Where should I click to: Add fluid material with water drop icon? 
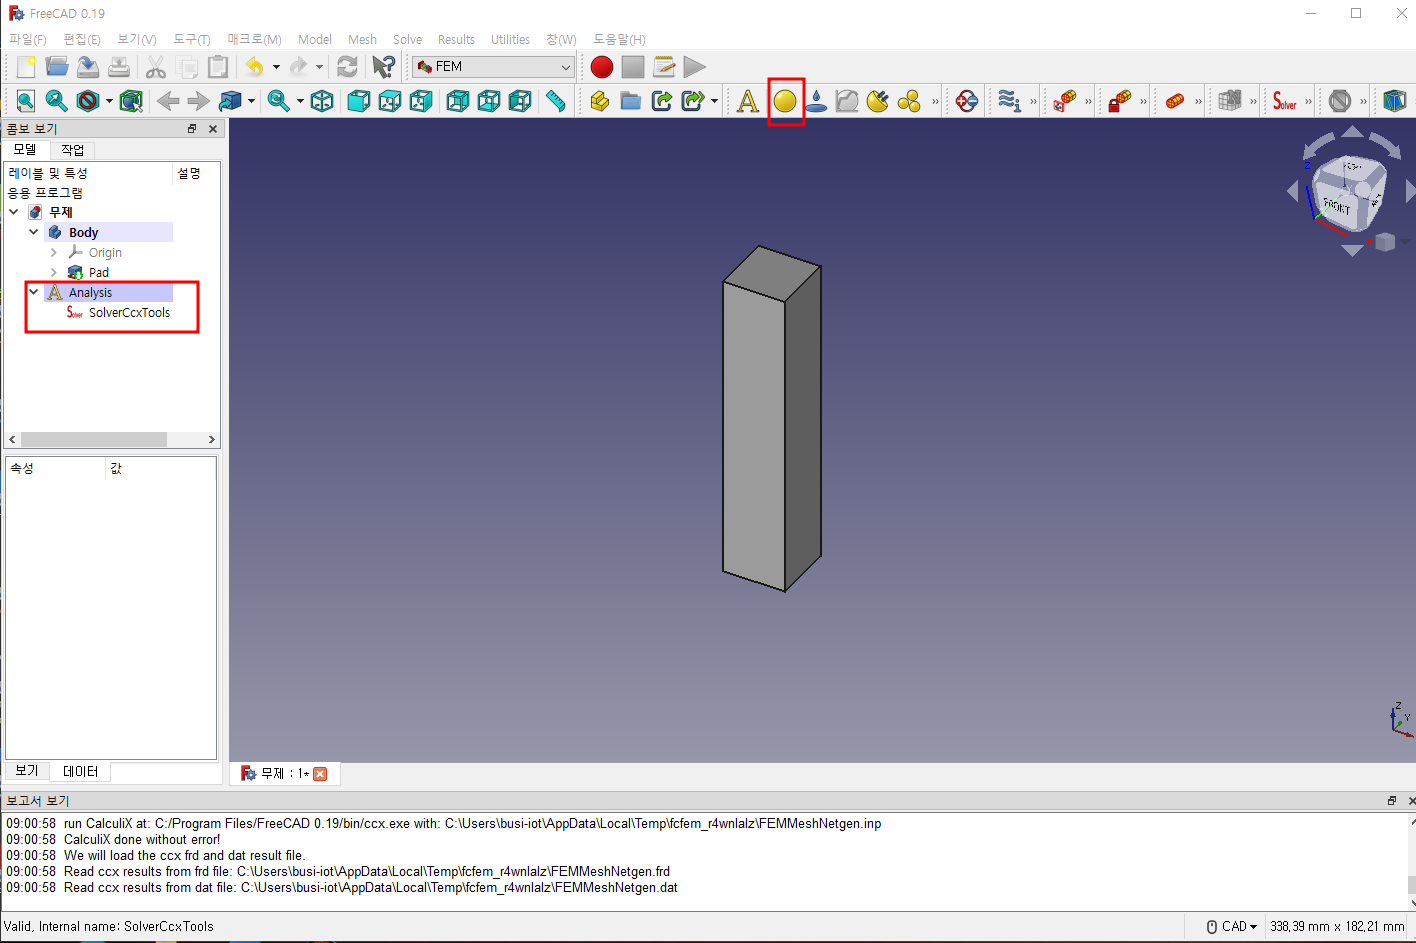816,101
